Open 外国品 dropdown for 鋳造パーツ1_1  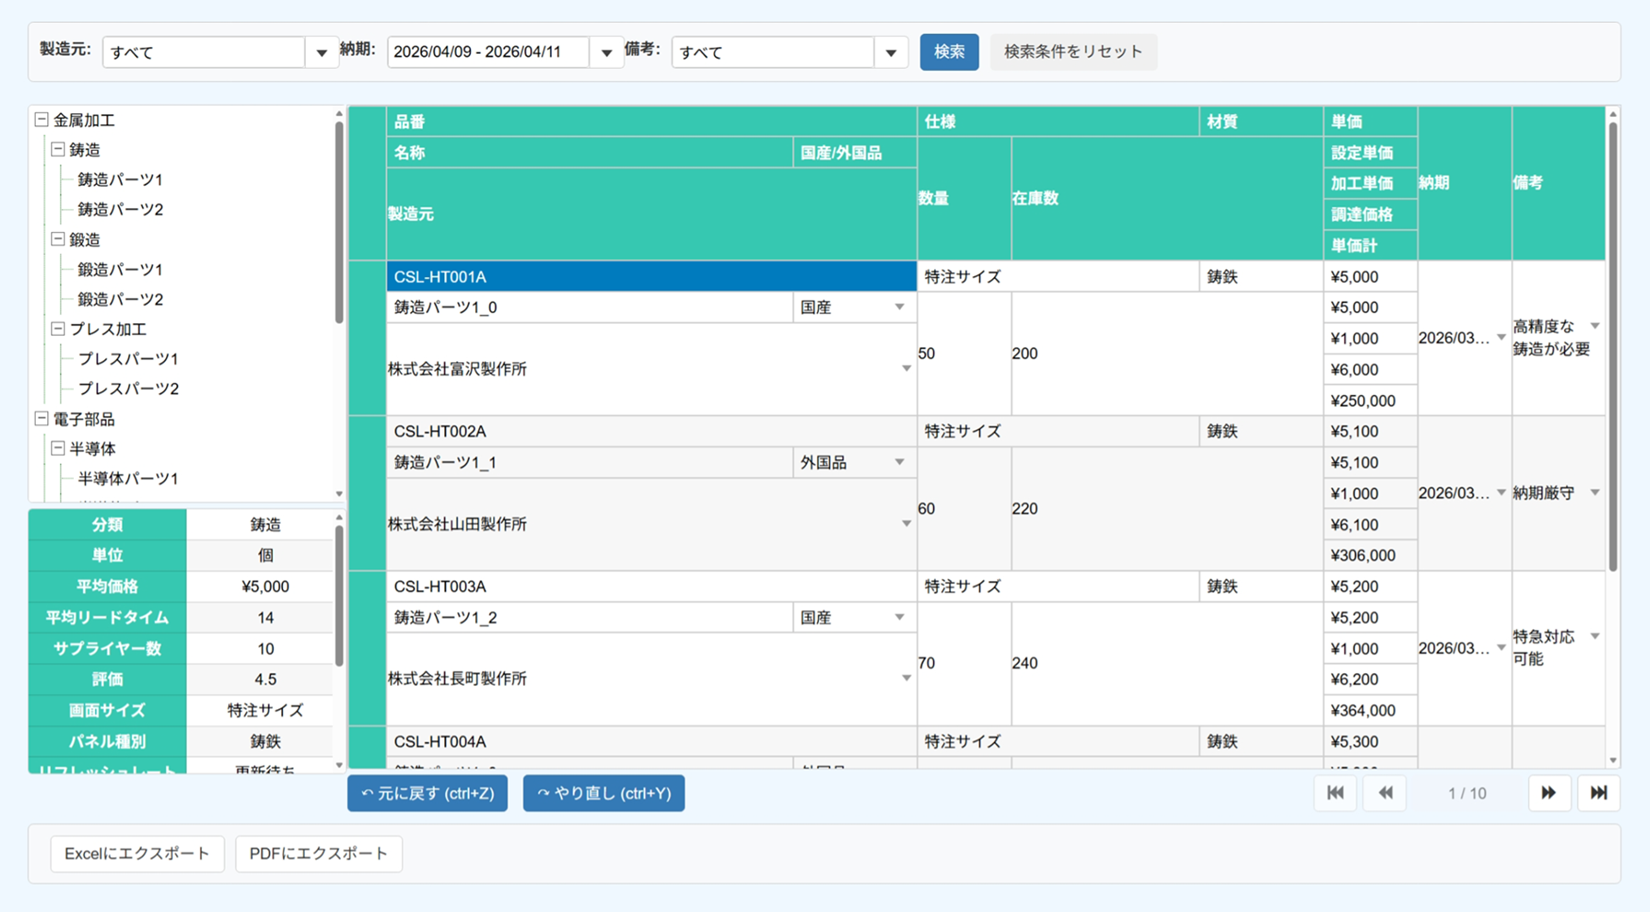[x=899, y=462]
